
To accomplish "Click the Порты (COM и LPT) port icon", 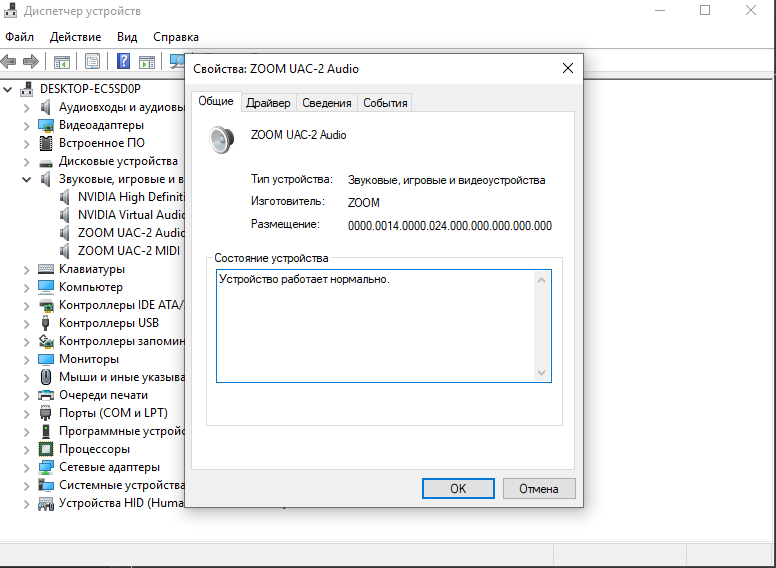I will (x=46, y=413).
